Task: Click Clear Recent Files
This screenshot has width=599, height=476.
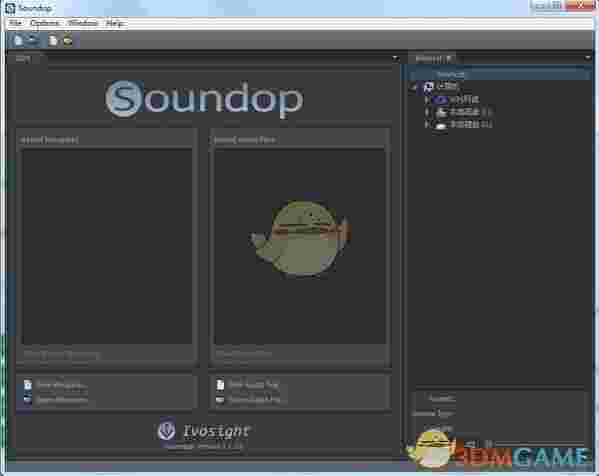Action: (244, 355)
